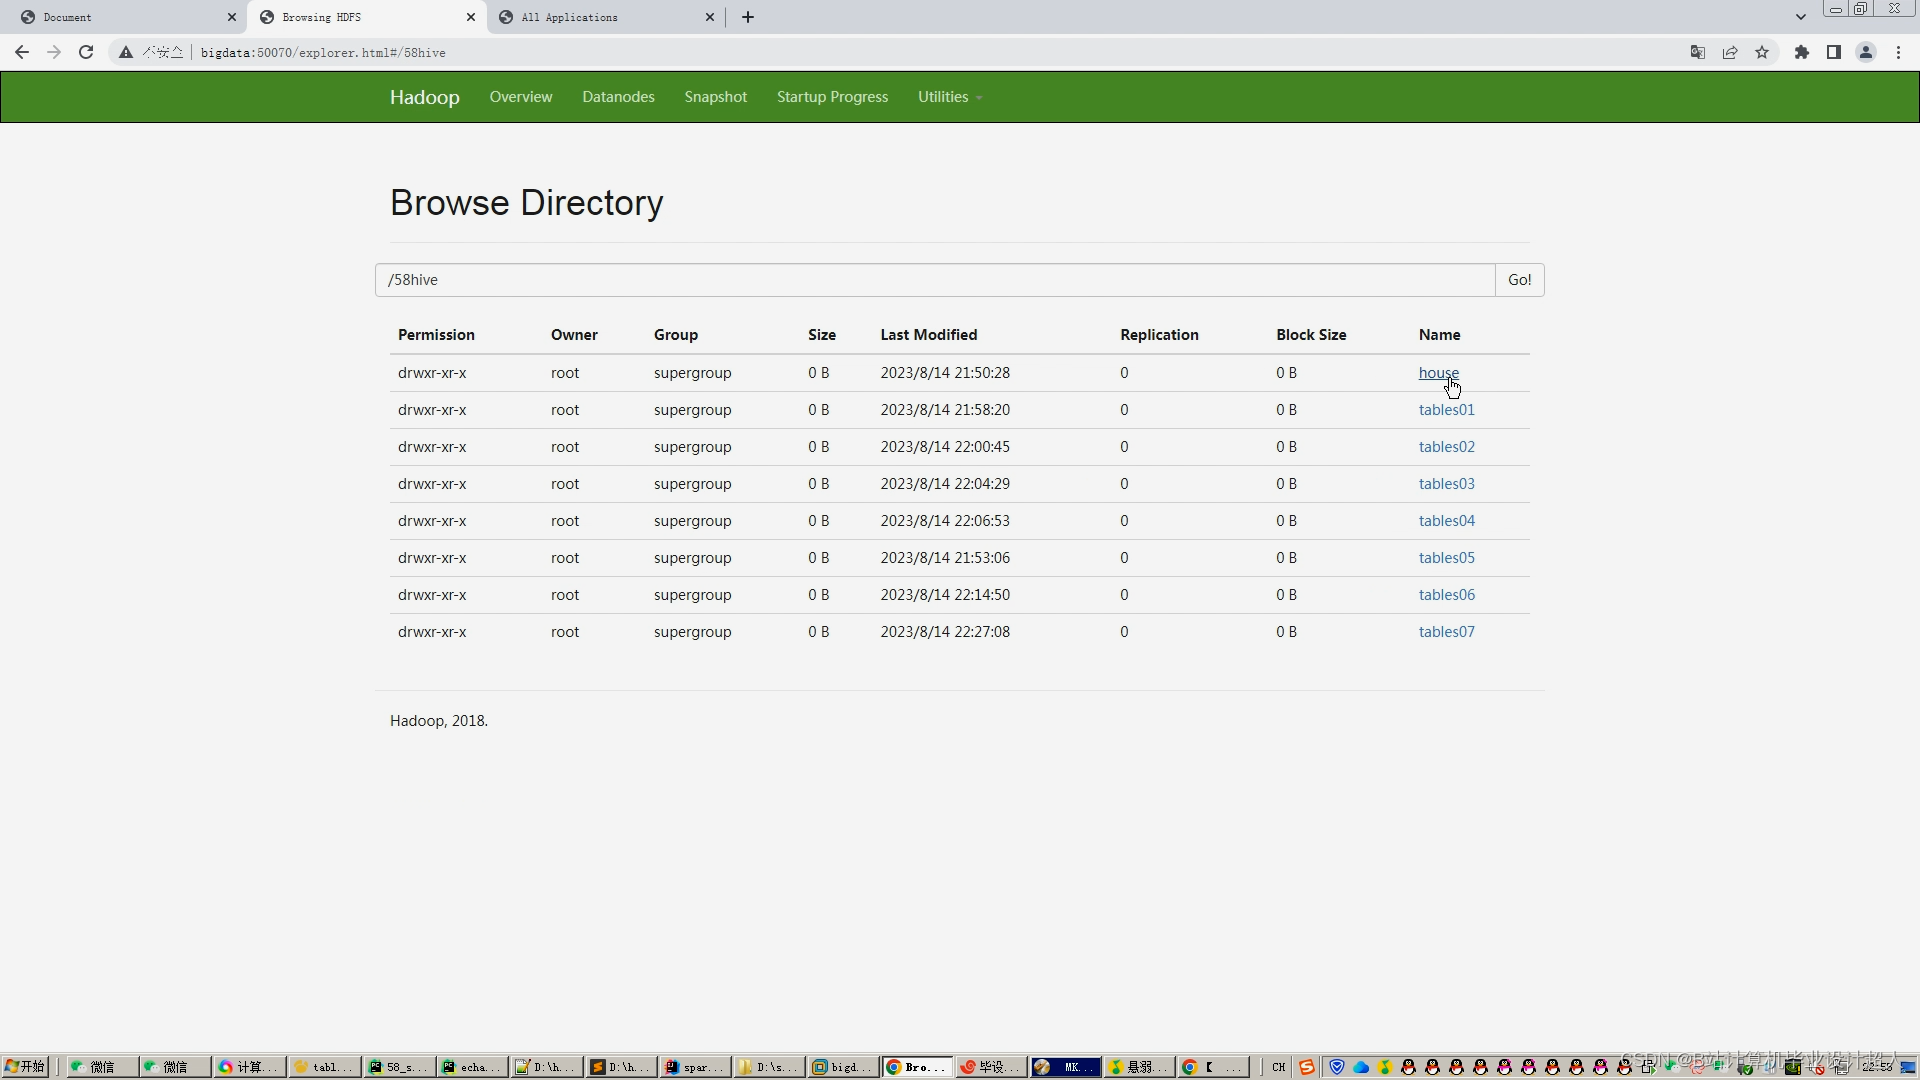Toggle the browser side panel icon
The image size is (1920, 1080).
(1833, 52)
